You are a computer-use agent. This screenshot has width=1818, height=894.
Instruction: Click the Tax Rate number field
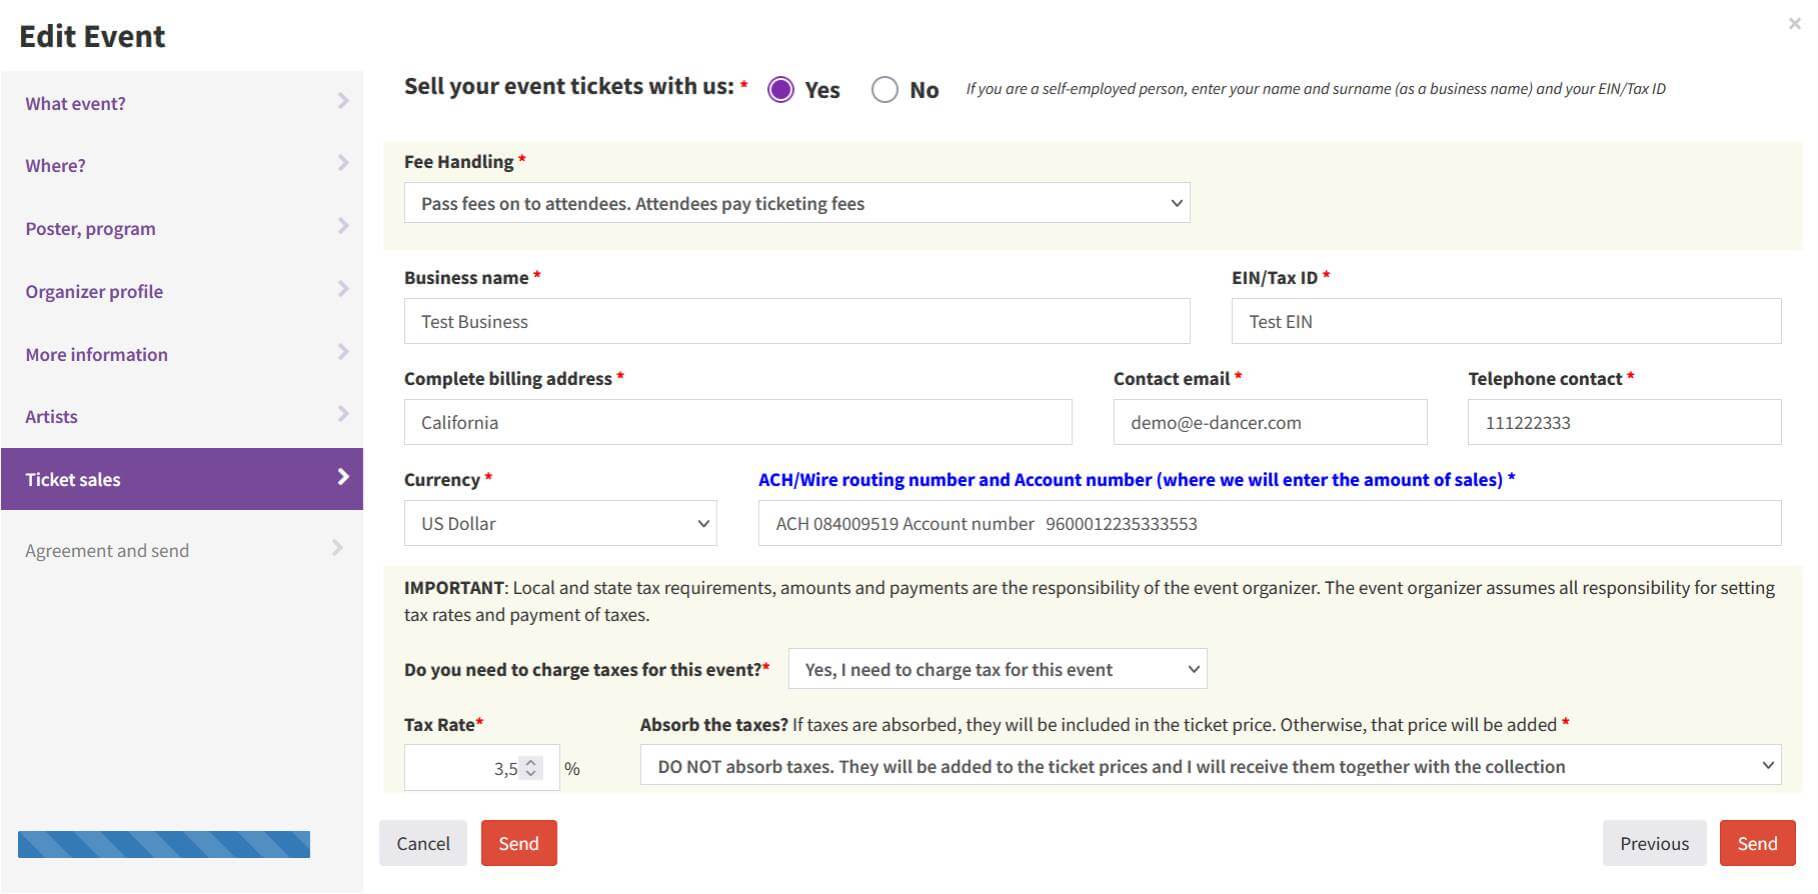click(481, 768)
